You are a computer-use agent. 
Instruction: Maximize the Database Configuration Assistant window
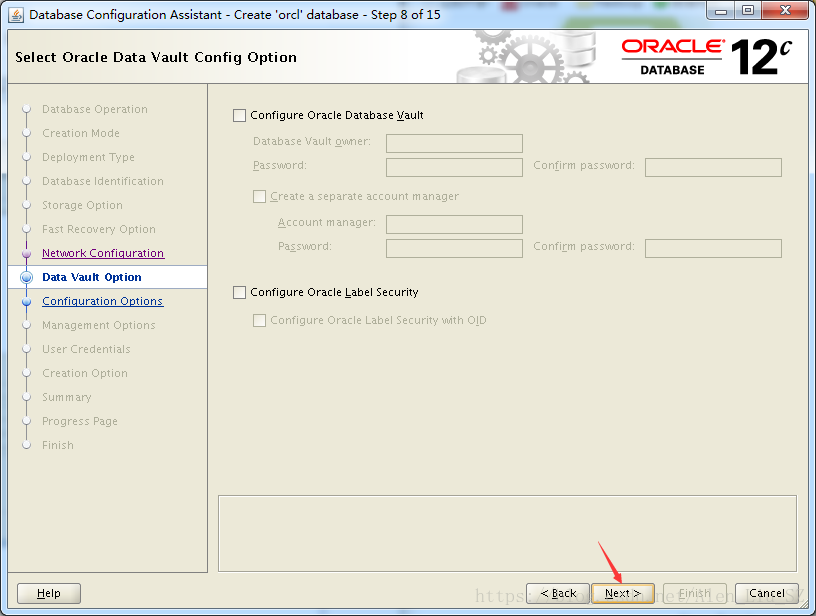click(748, 11)
